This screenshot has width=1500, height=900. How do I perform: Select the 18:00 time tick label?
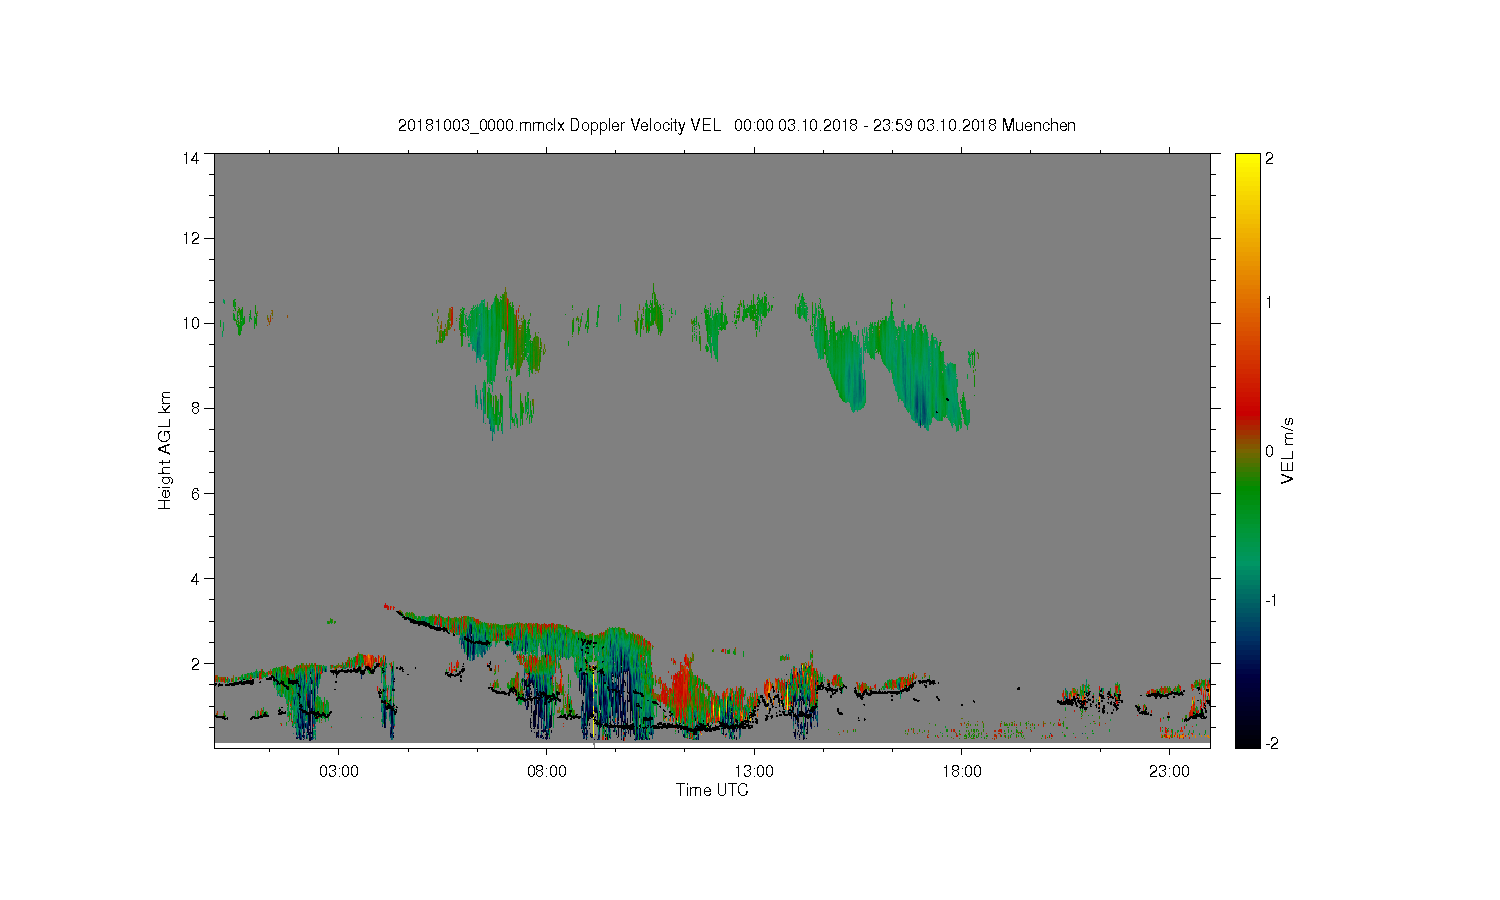[x=962, y=772]
